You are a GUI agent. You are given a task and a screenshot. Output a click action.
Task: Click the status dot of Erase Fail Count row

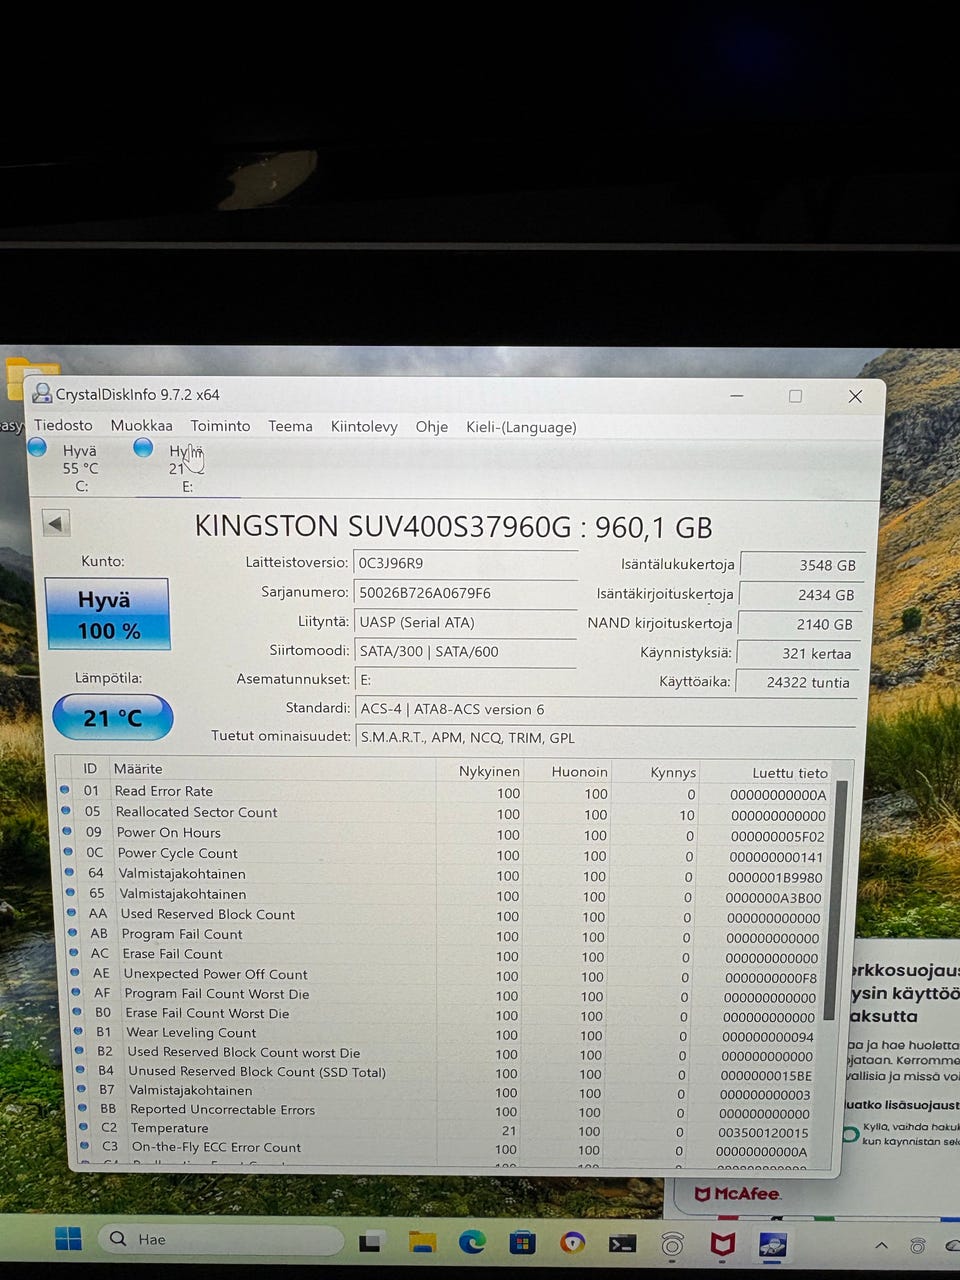pyautogui.click(x=73, y=953)
